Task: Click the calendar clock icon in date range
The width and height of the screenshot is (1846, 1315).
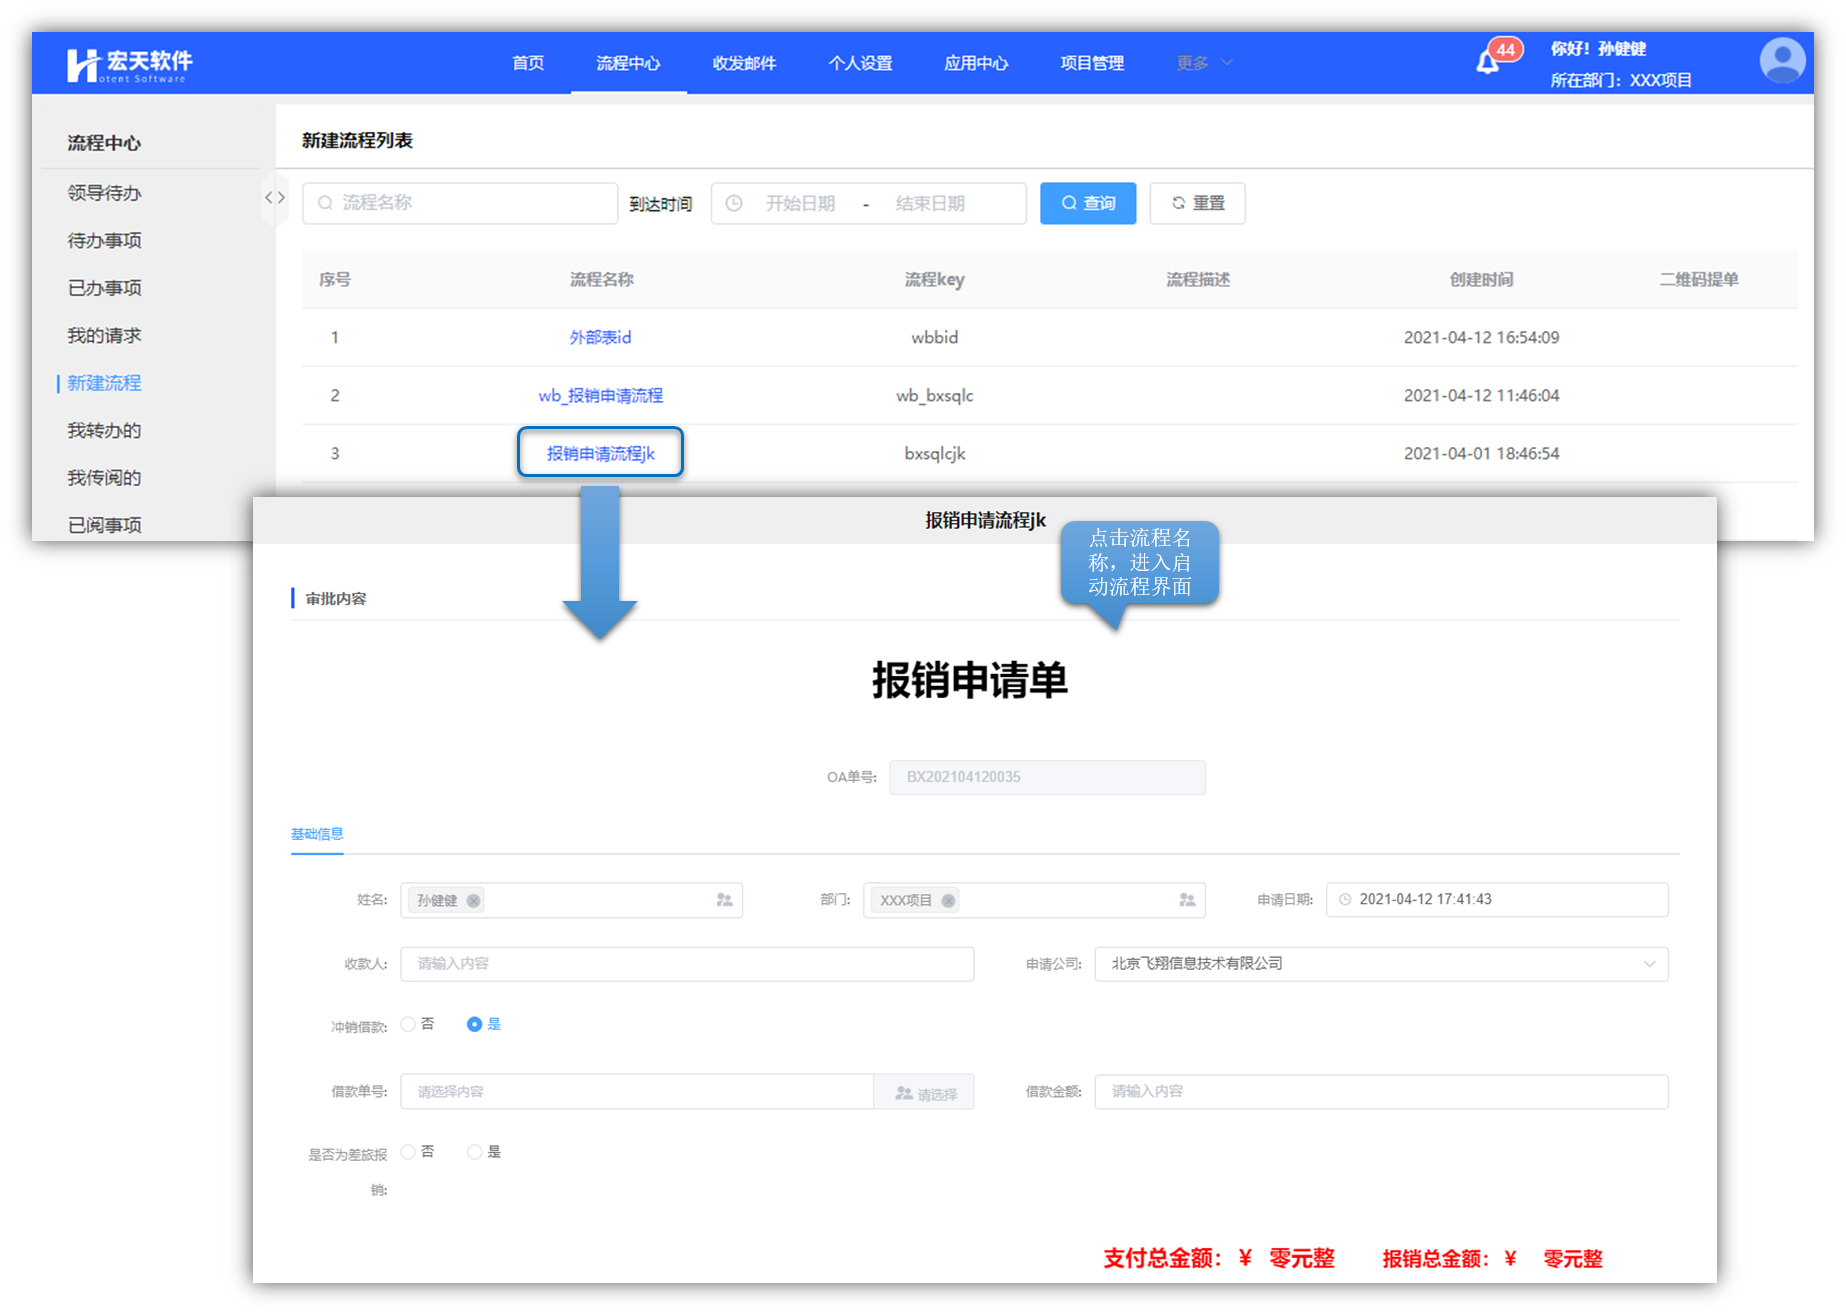Action: [734, 203]
